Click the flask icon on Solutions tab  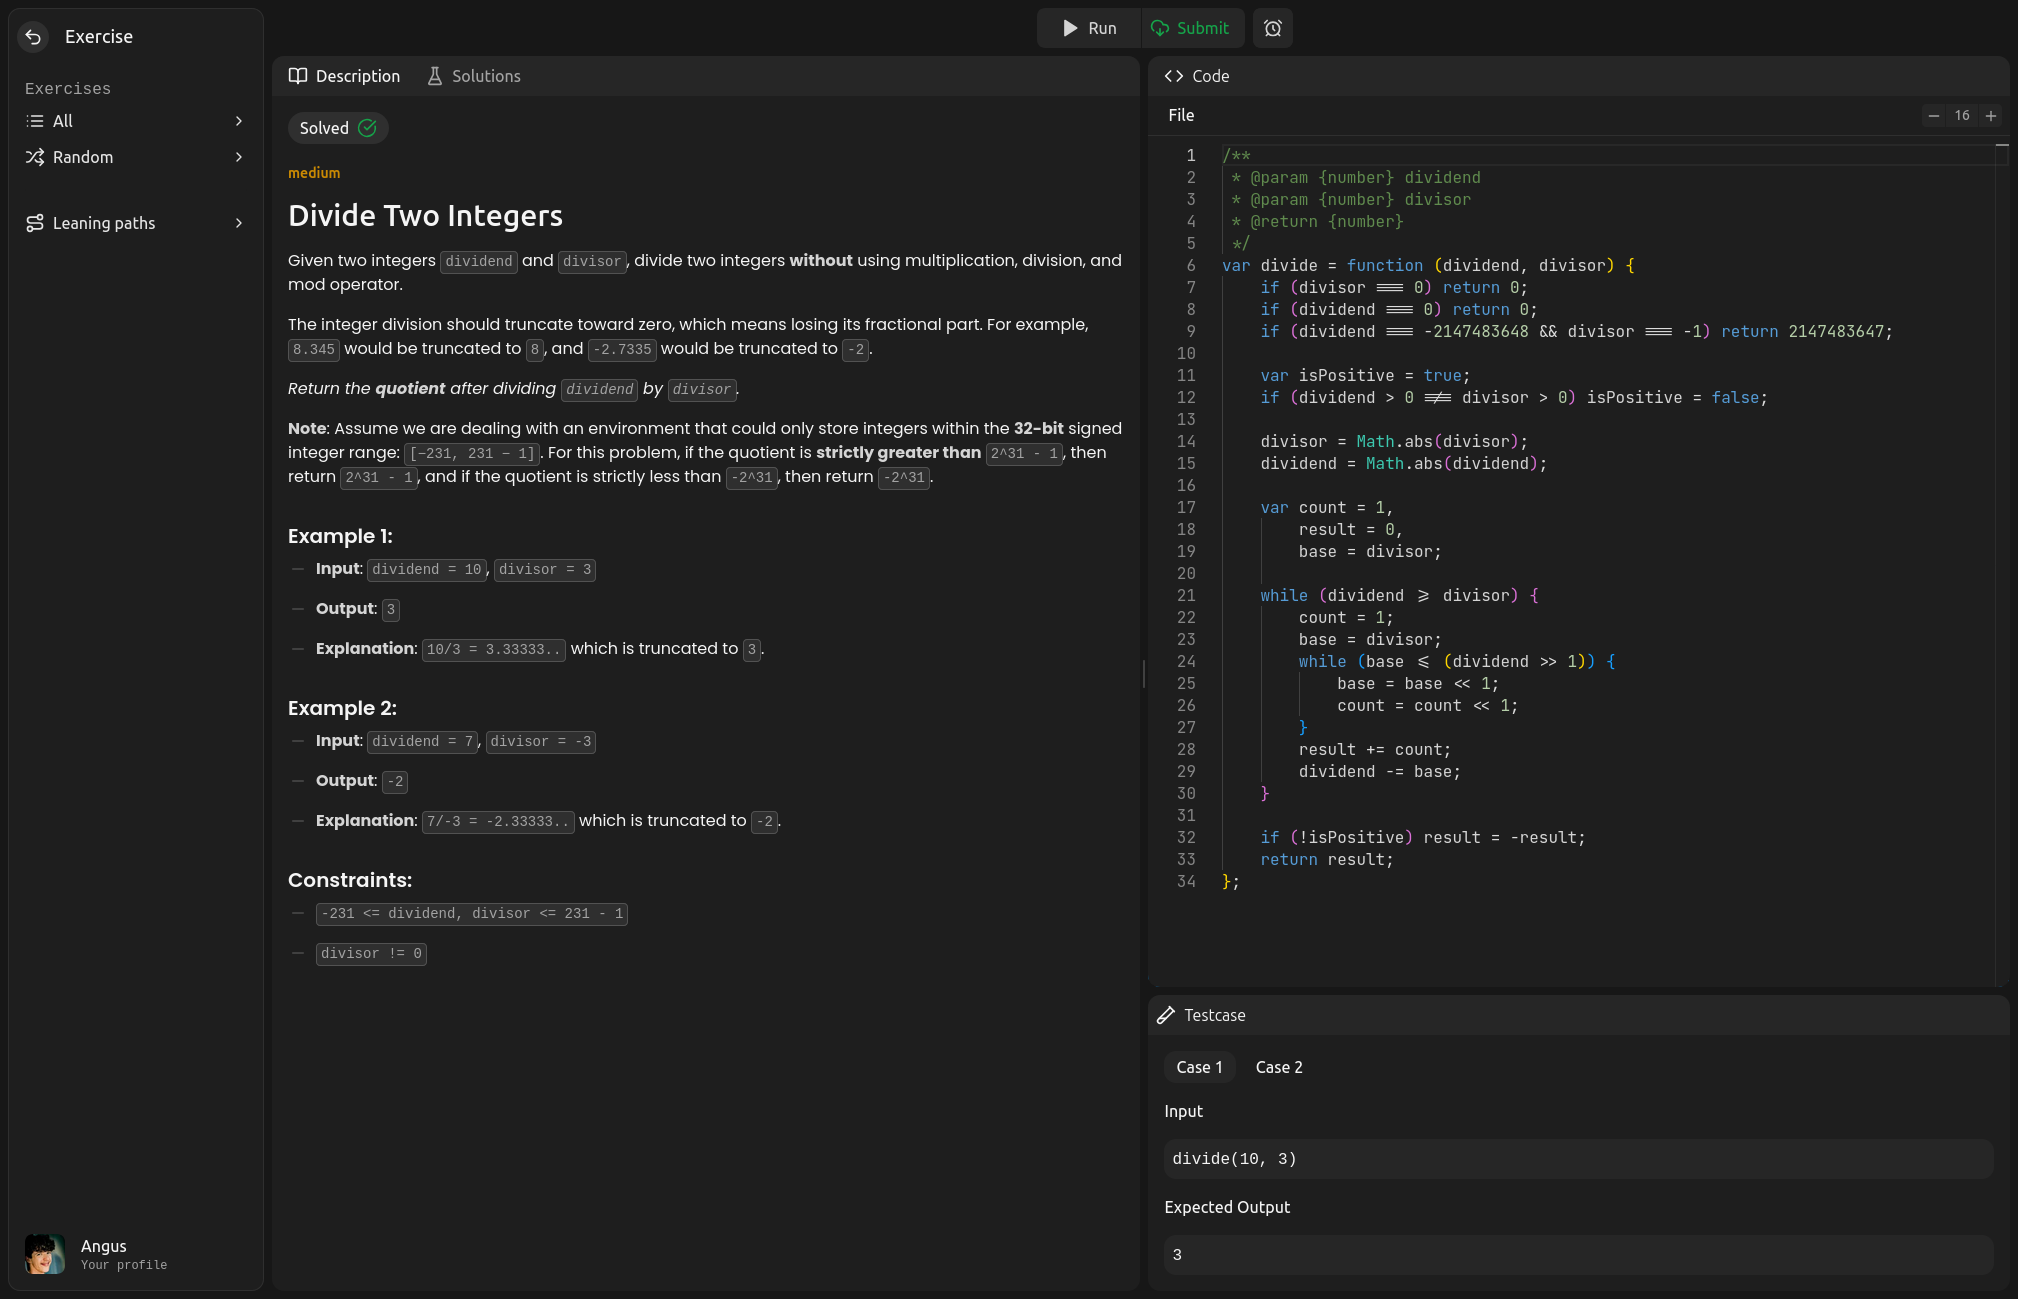(x=434, y=76)
